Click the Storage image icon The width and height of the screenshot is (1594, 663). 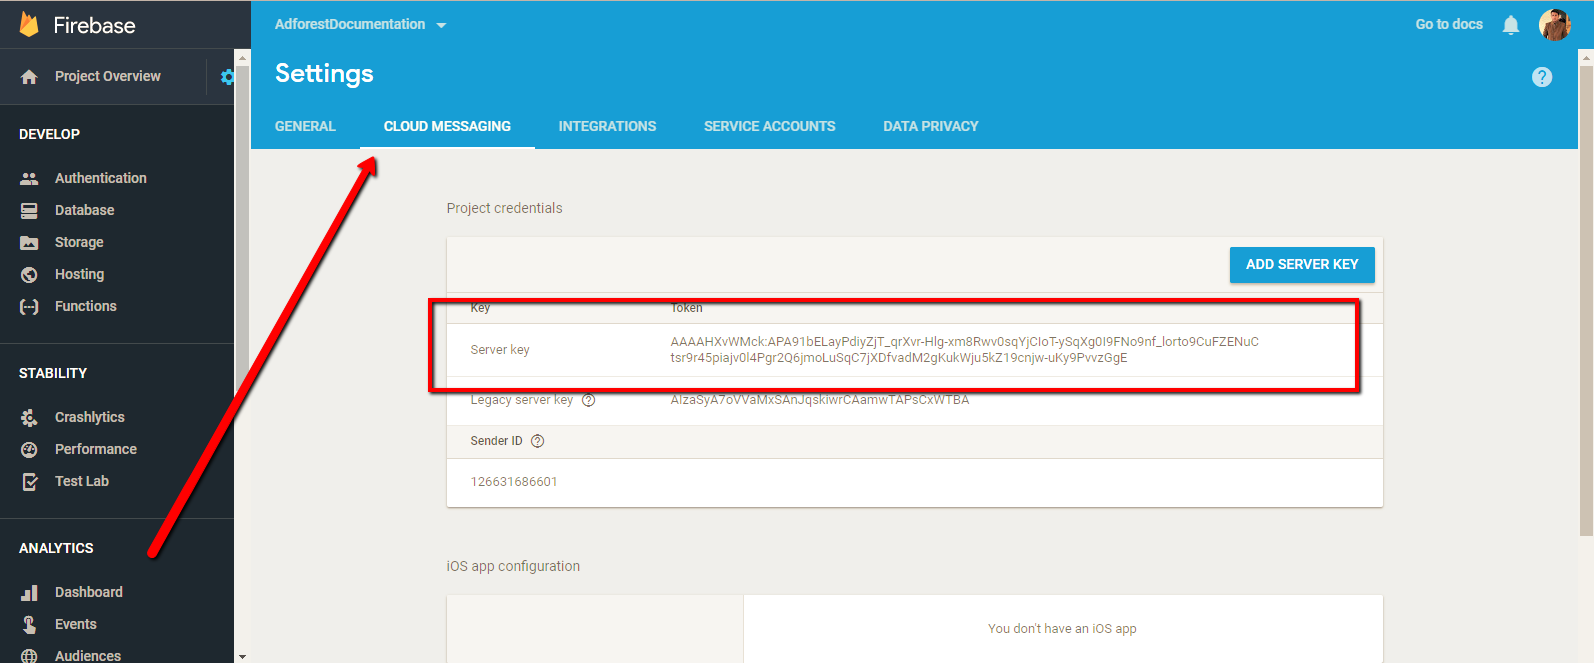(29, 242)
